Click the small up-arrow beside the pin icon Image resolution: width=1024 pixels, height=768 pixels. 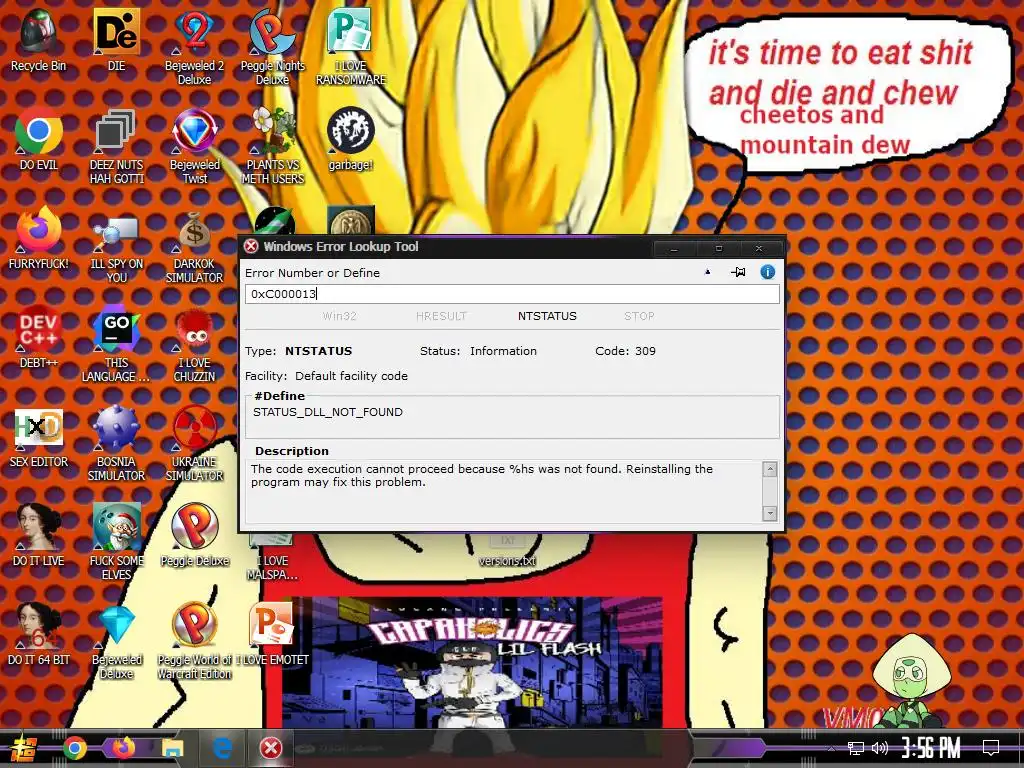(x=707, y=272)
